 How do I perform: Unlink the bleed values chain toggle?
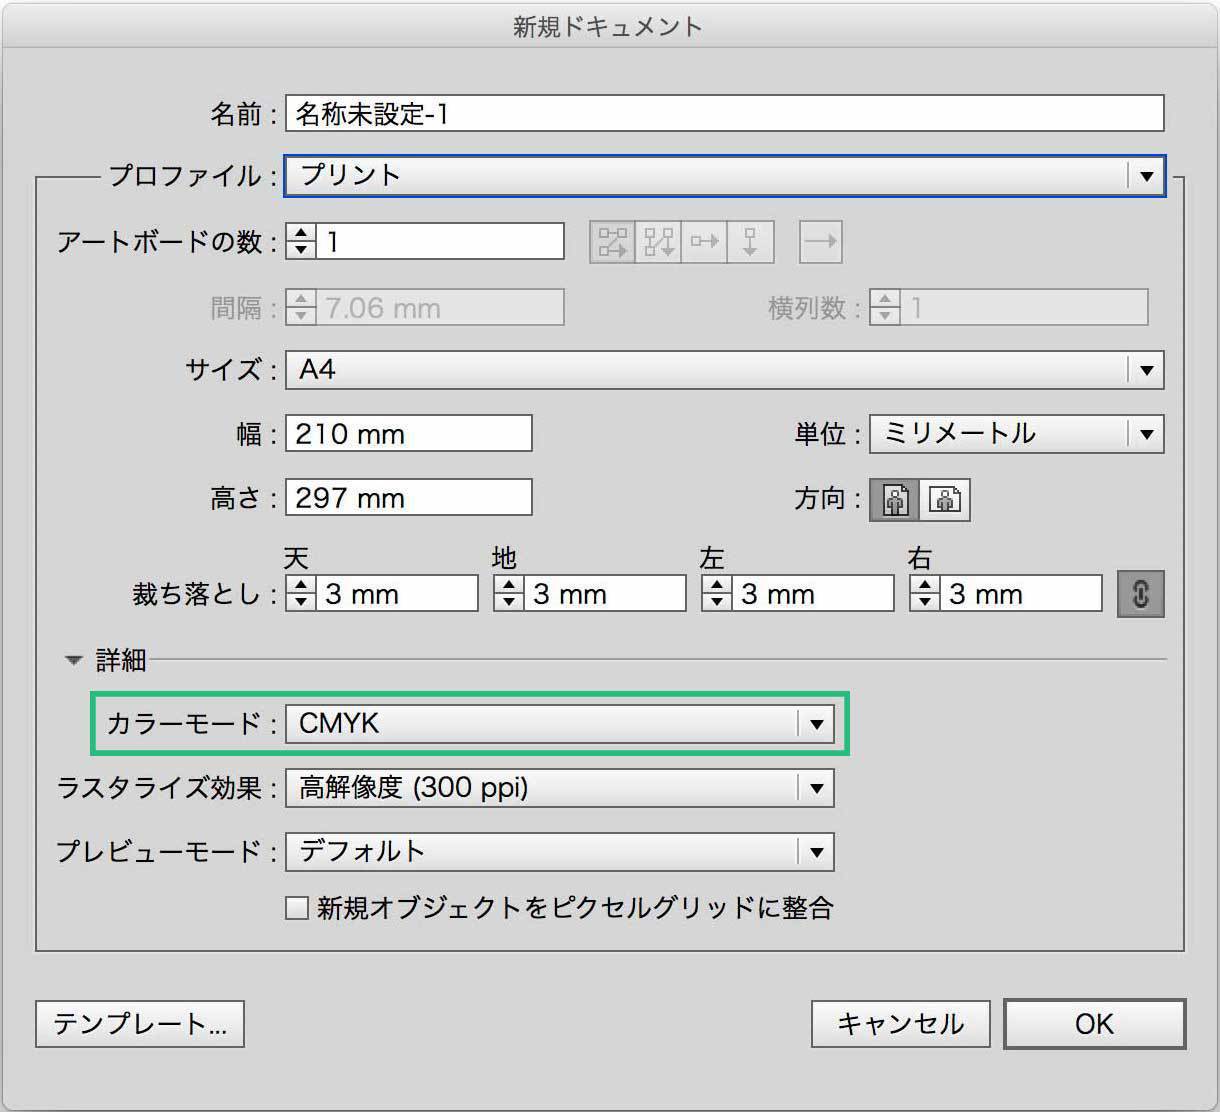tap(1141, 592)
